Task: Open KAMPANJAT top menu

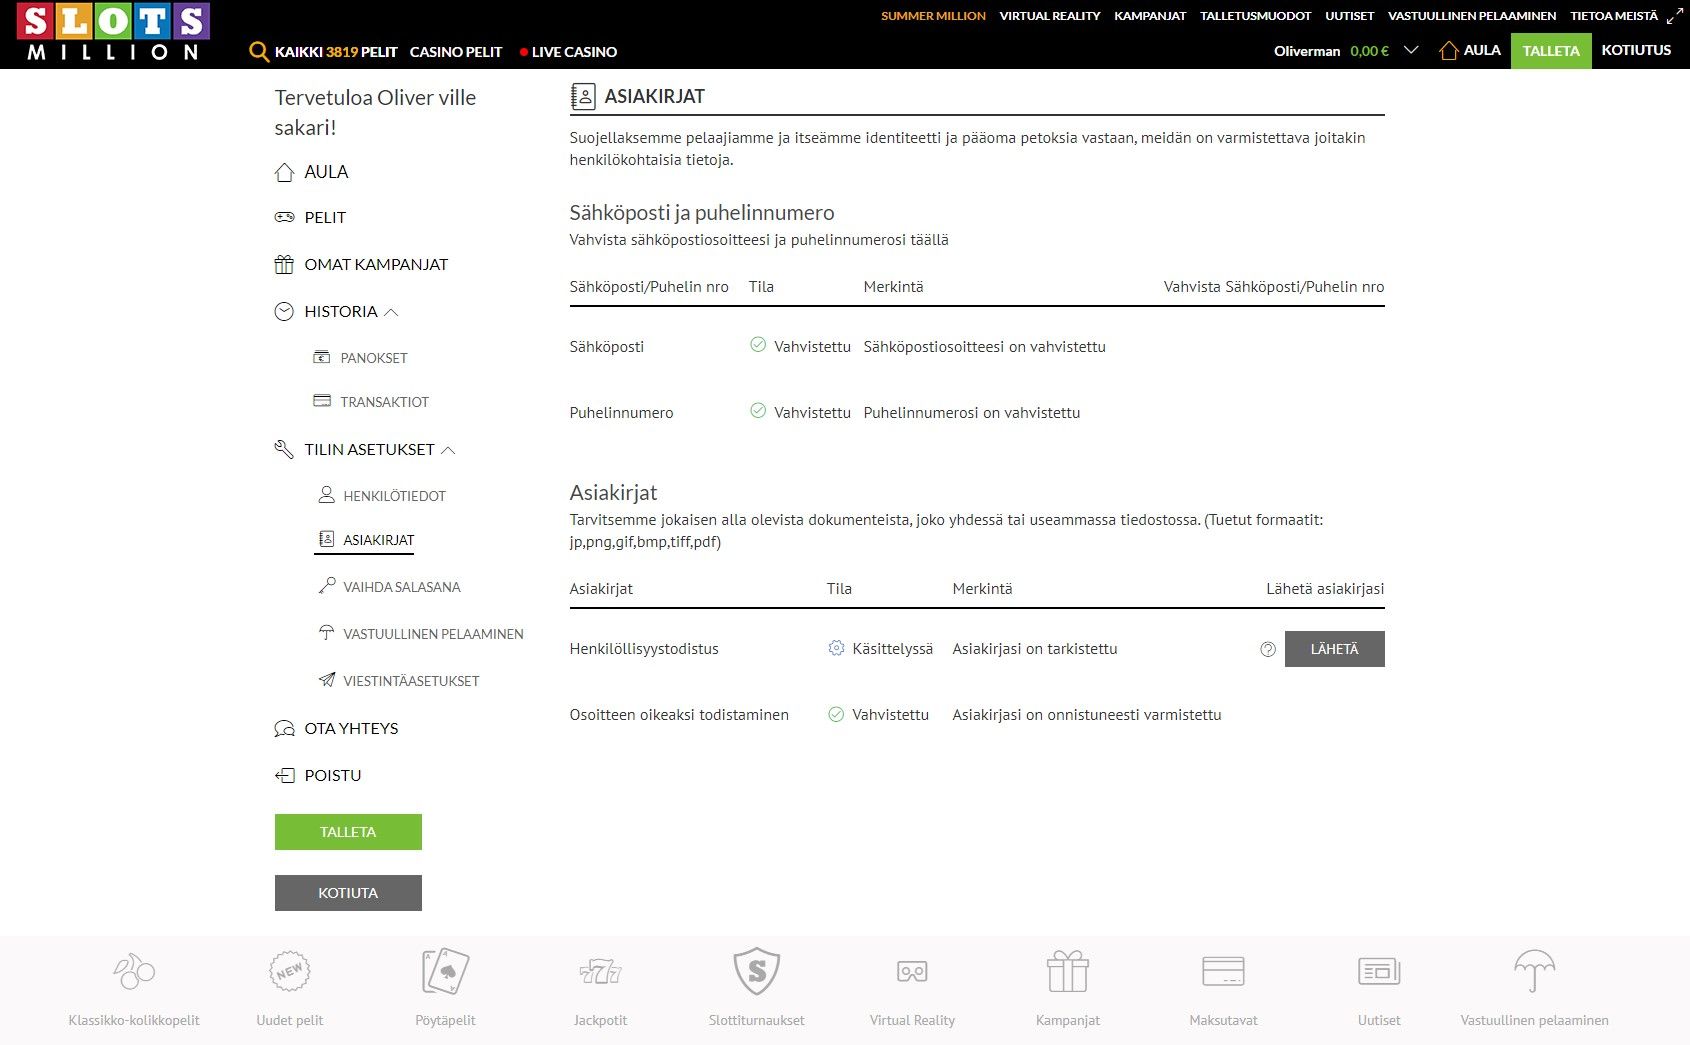Action: 1150,16
